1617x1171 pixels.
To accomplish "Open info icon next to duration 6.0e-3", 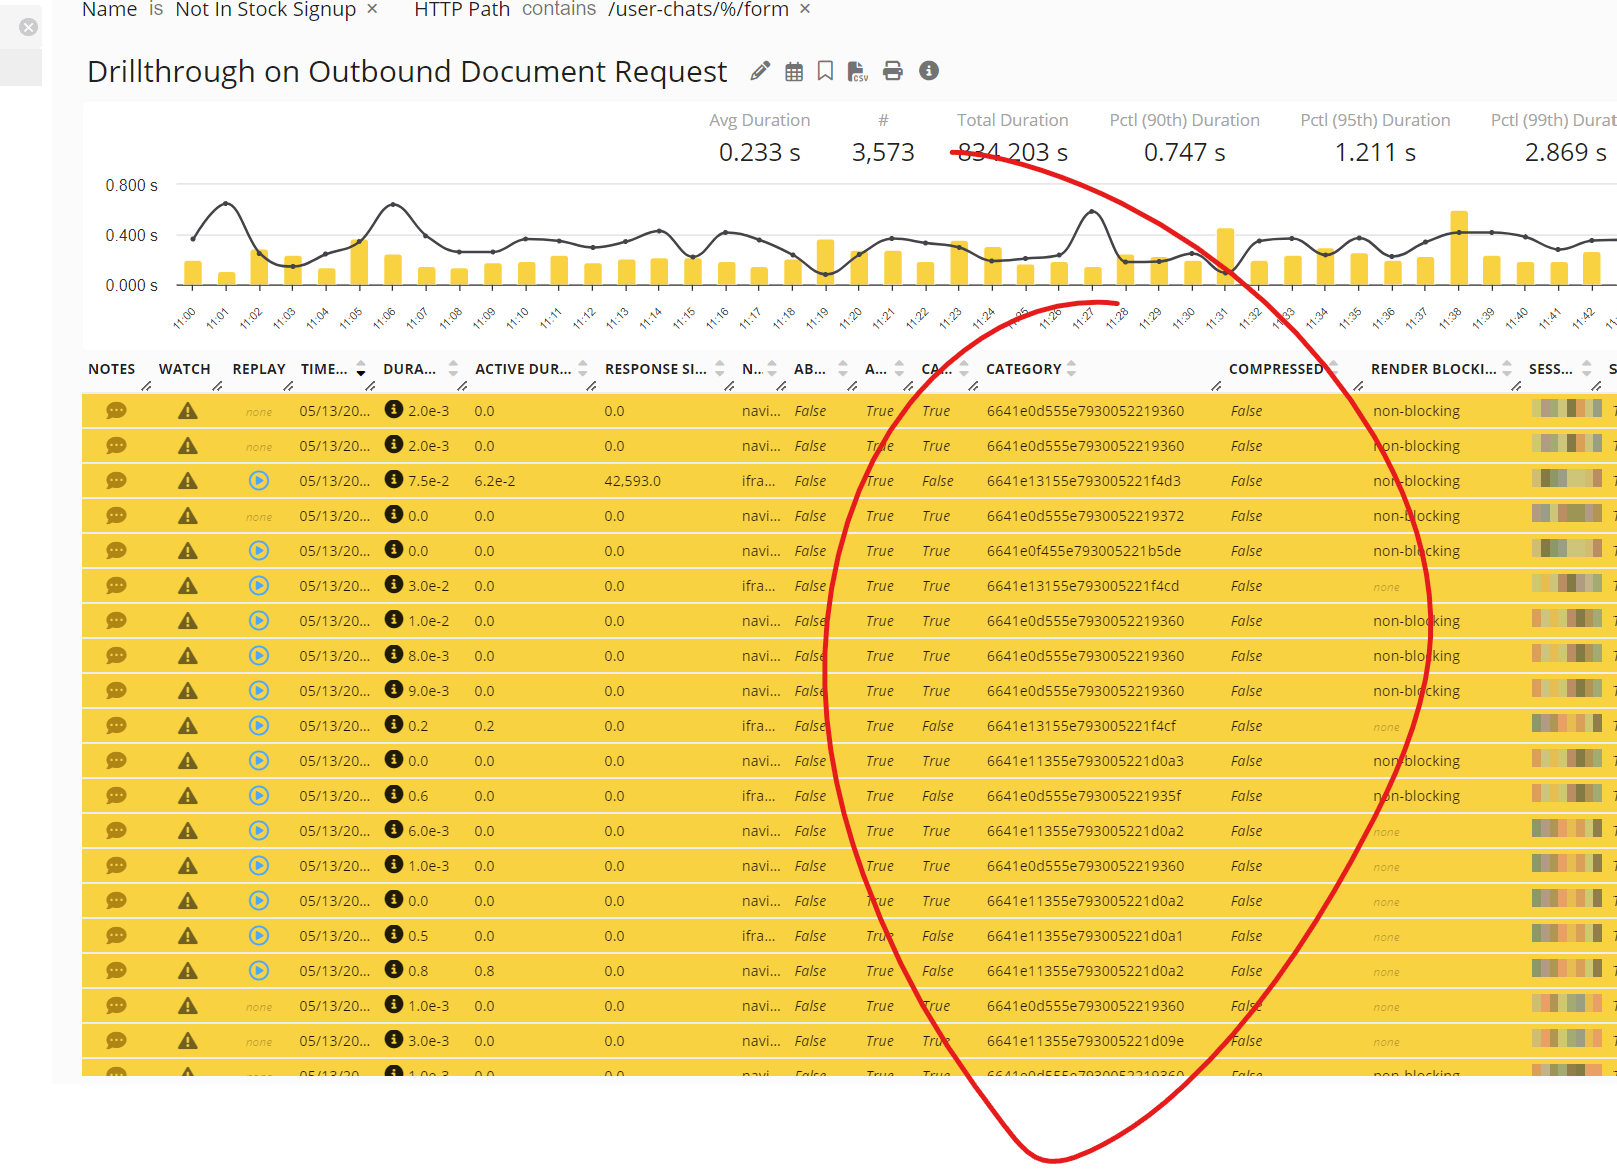I will (394, 830).
